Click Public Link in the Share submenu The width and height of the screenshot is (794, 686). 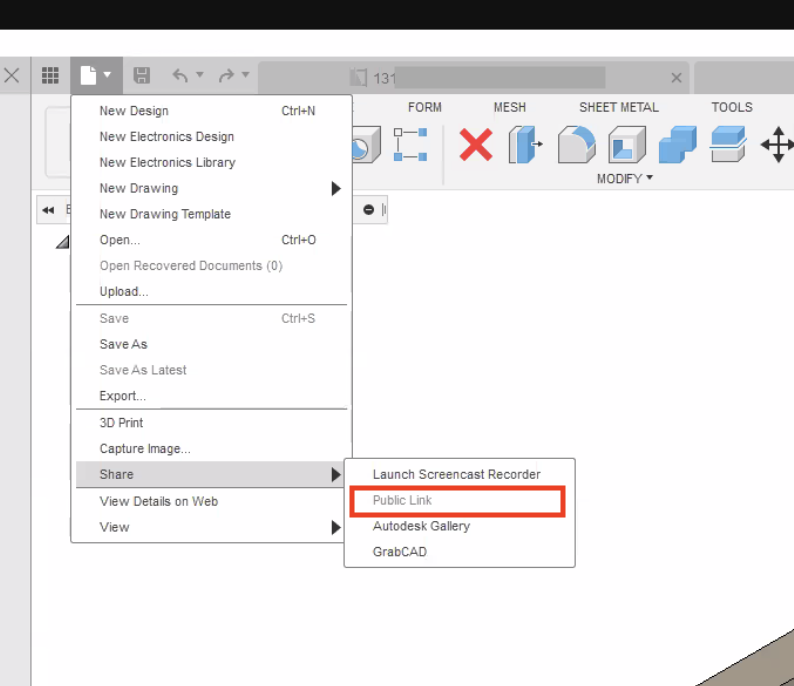pos(459,500)
